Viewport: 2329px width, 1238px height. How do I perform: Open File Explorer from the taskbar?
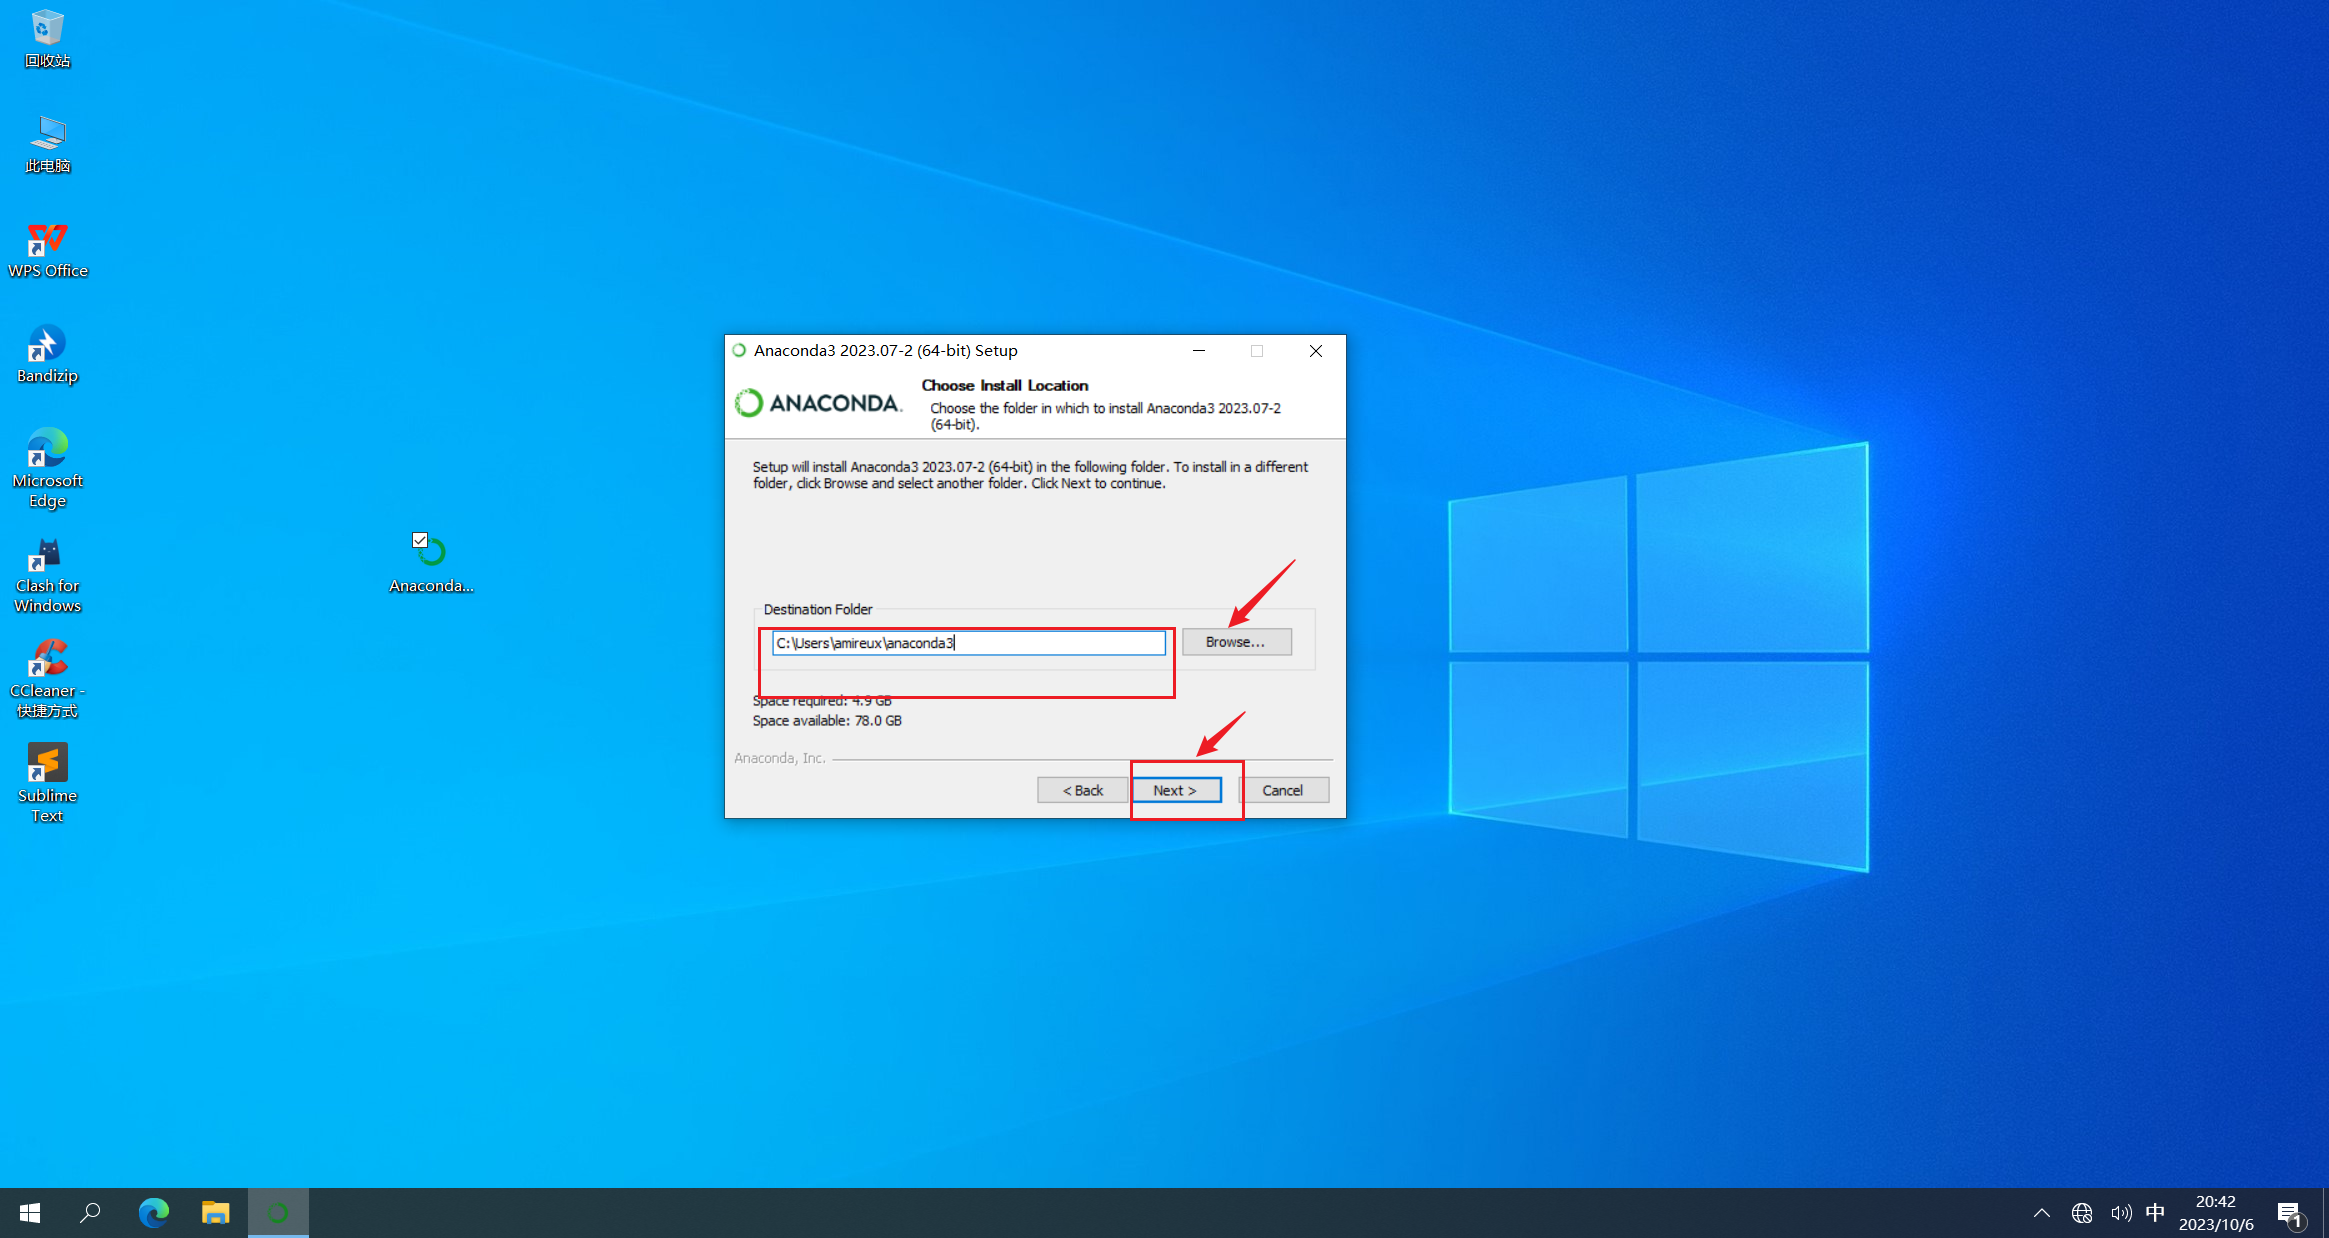point(215,1213)
